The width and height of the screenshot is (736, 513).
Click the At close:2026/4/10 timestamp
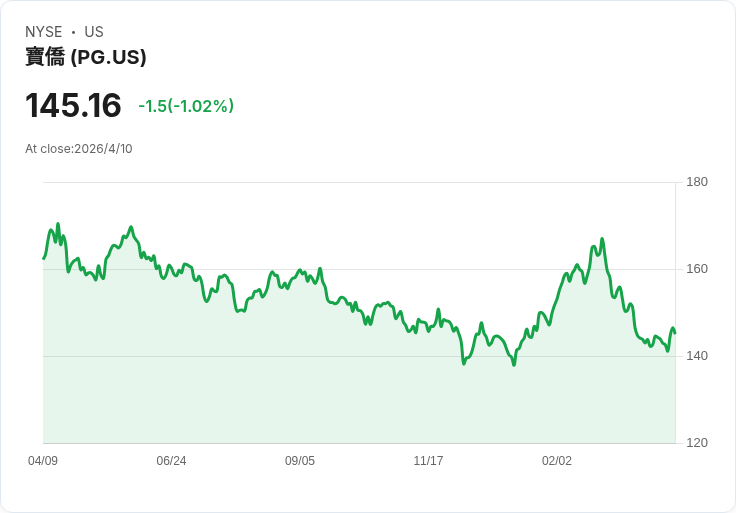(x=79, y=149)
